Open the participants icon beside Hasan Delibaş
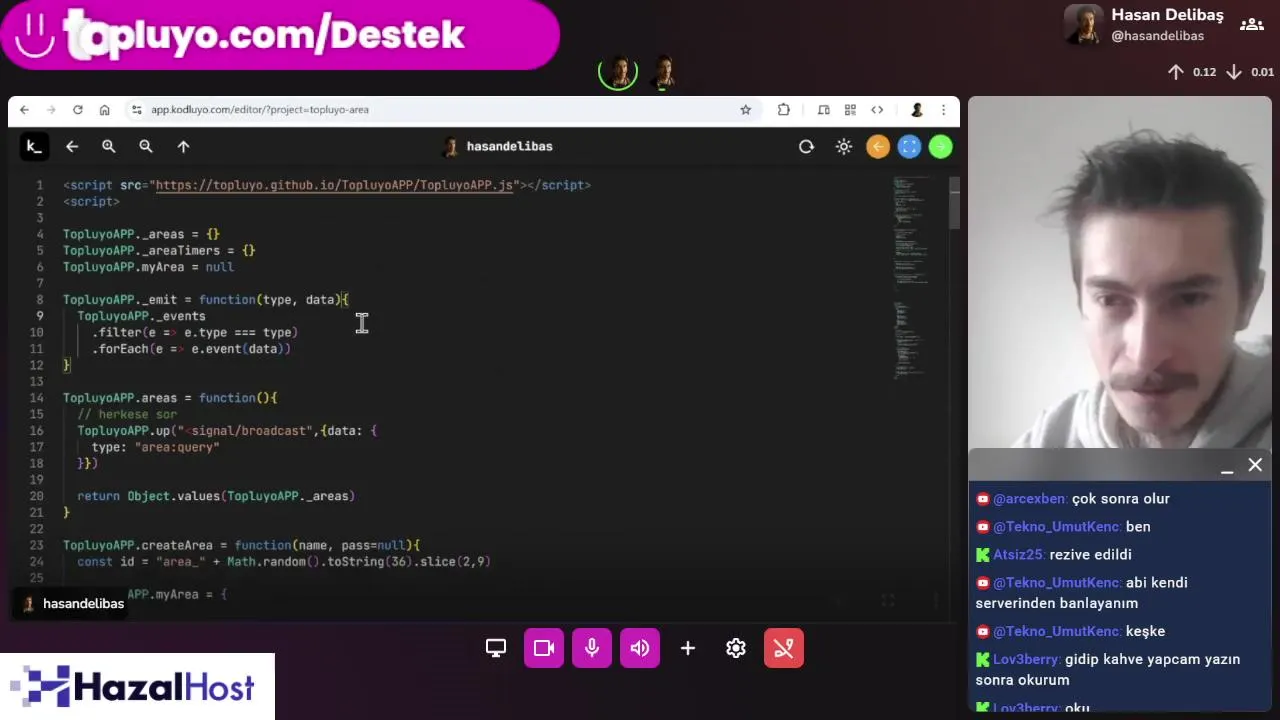This screenshot has height=720, width=1280. click(1251, 25)
